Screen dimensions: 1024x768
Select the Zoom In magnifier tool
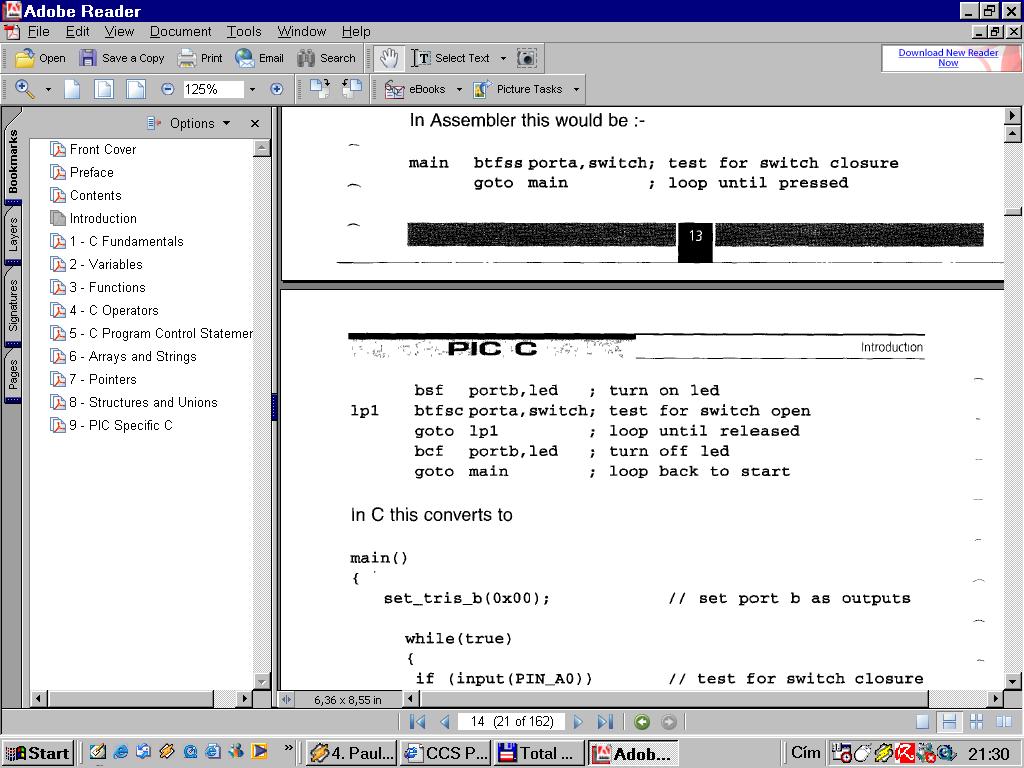(25, 89)
